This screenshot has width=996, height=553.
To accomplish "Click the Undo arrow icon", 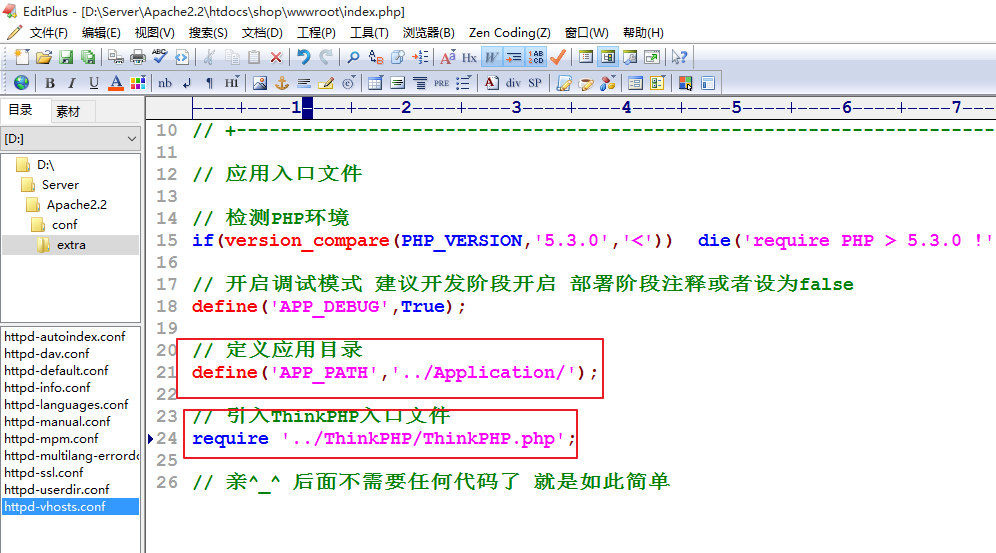I will (x=303, y=57).
